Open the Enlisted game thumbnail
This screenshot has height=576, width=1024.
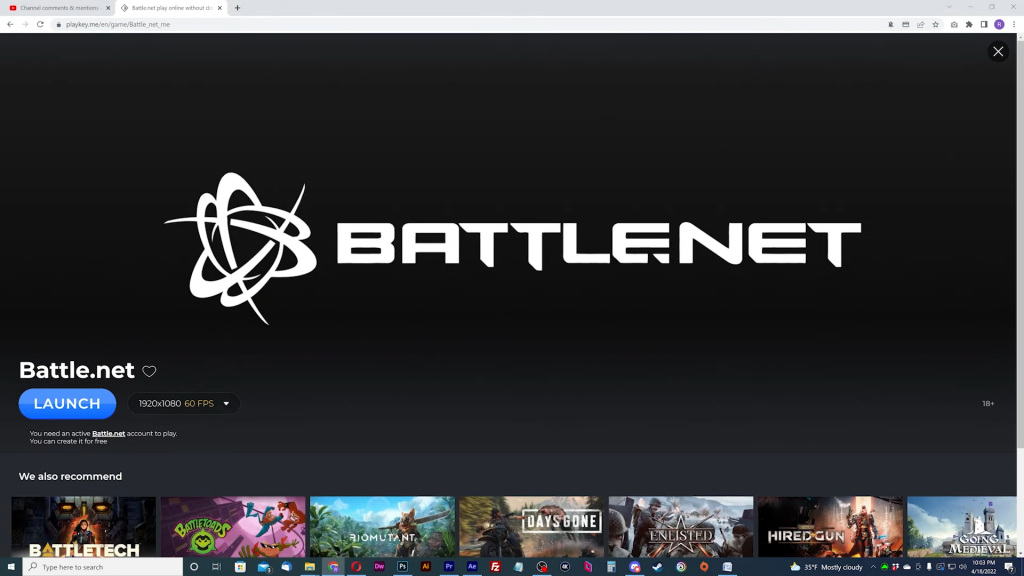click(x=680, y=526)
